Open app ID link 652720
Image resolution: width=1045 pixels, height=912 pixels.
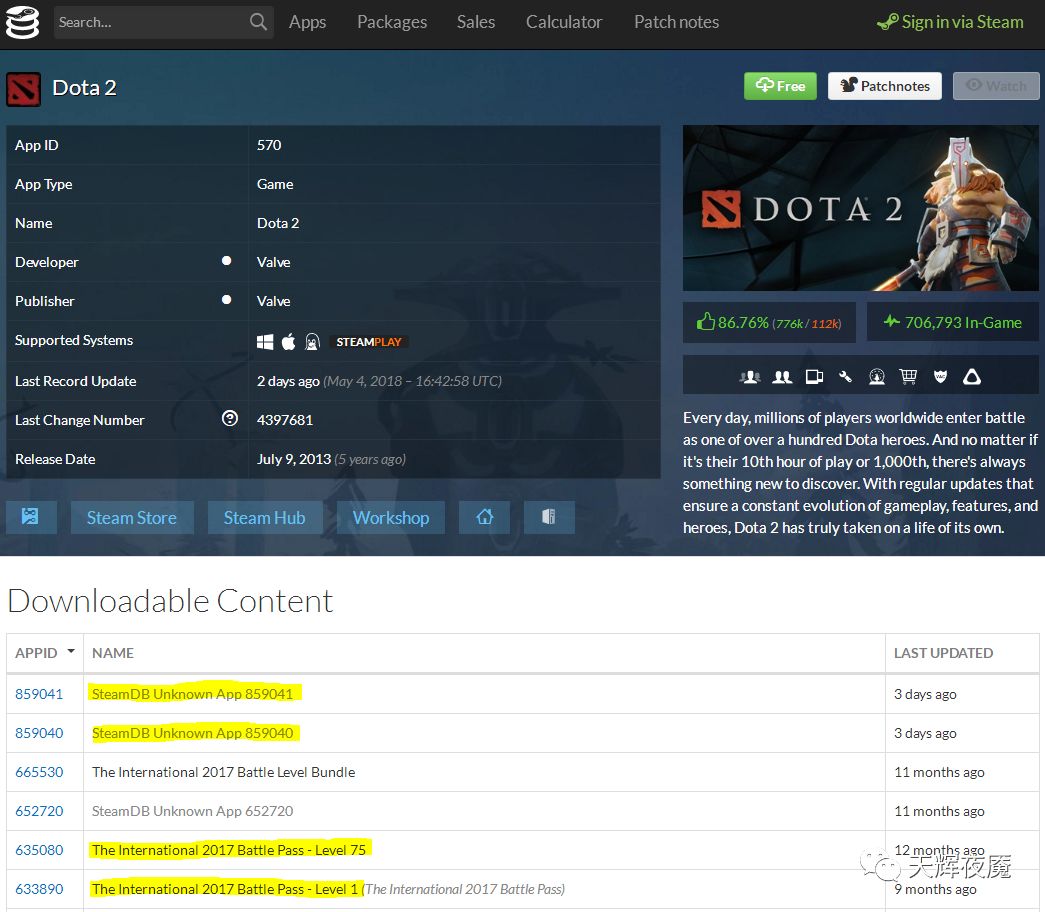coord(39,811)
